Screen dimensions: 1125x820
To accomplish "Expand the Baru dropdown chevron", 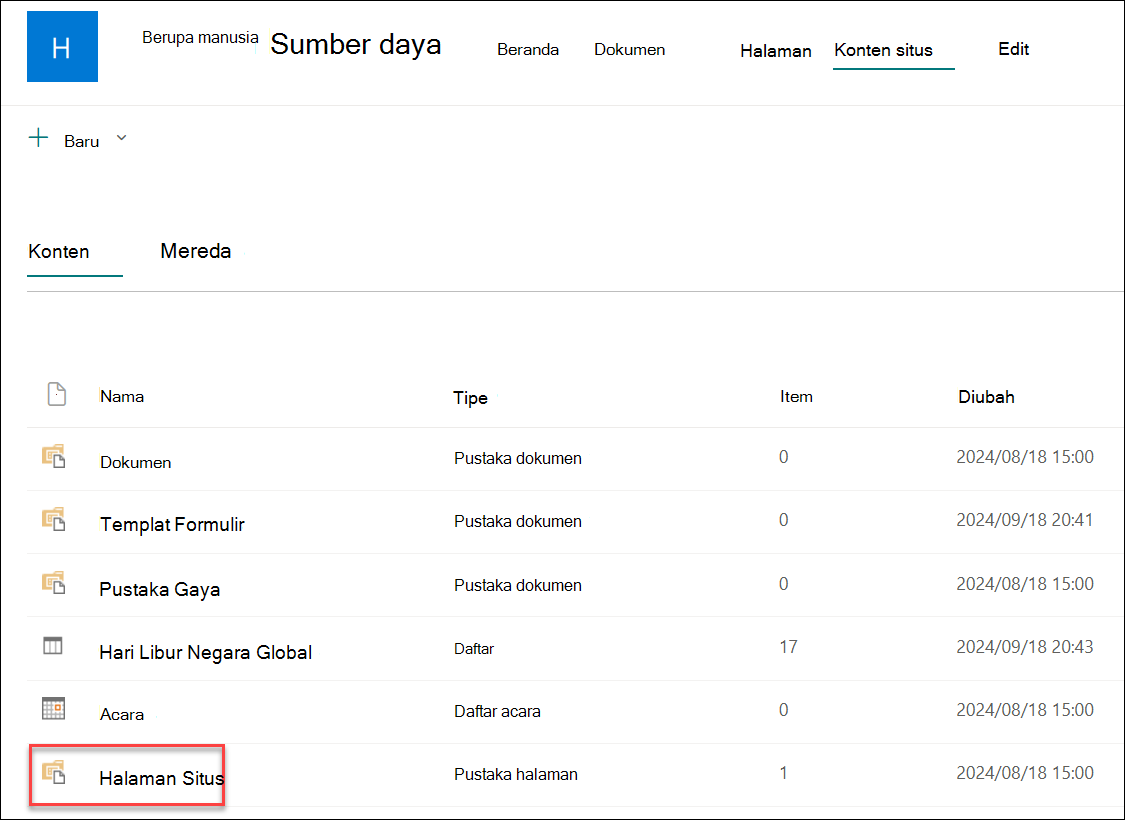I will pyautogui.click(x=121, y=138).
